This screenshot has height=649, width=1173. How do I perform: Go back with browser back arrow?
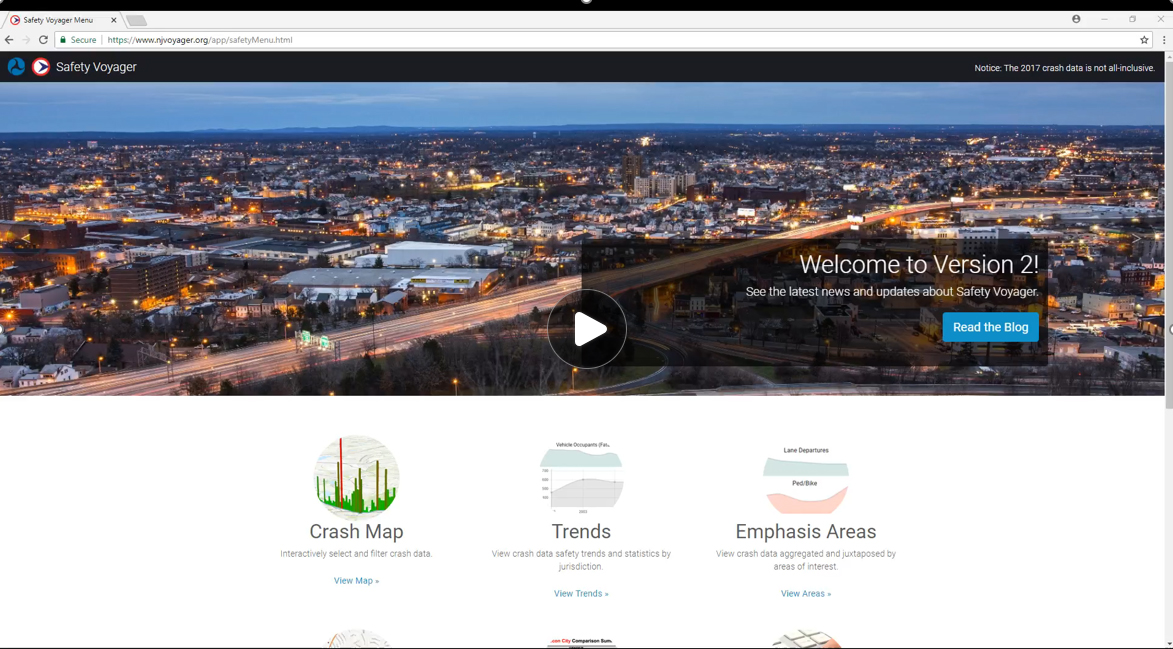[9, 40]
